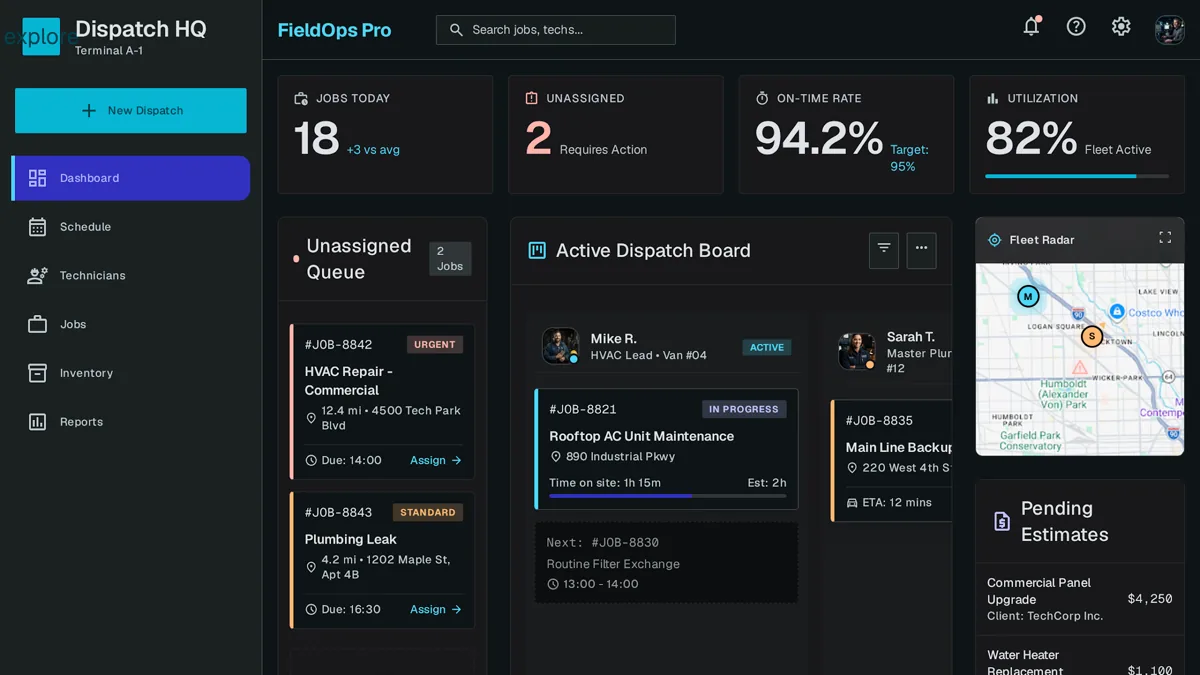Click the clock icon beside Due: 16:30
The image size is (1200, 675).
pos(311,609)
